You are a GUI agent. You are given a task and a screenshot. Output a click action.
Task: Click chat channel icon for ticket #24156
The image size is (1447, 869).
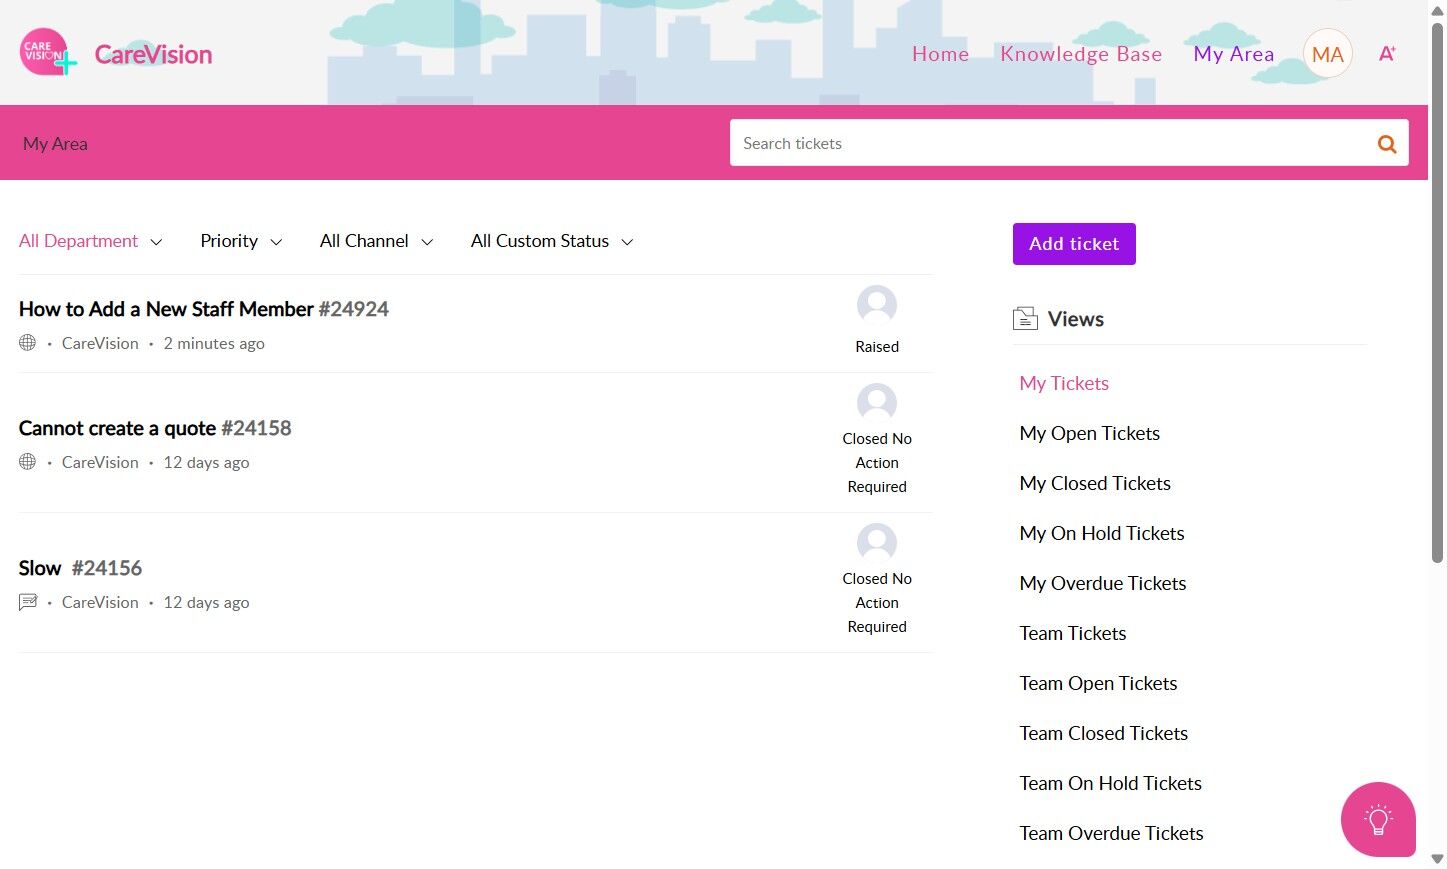coord(28,602)
